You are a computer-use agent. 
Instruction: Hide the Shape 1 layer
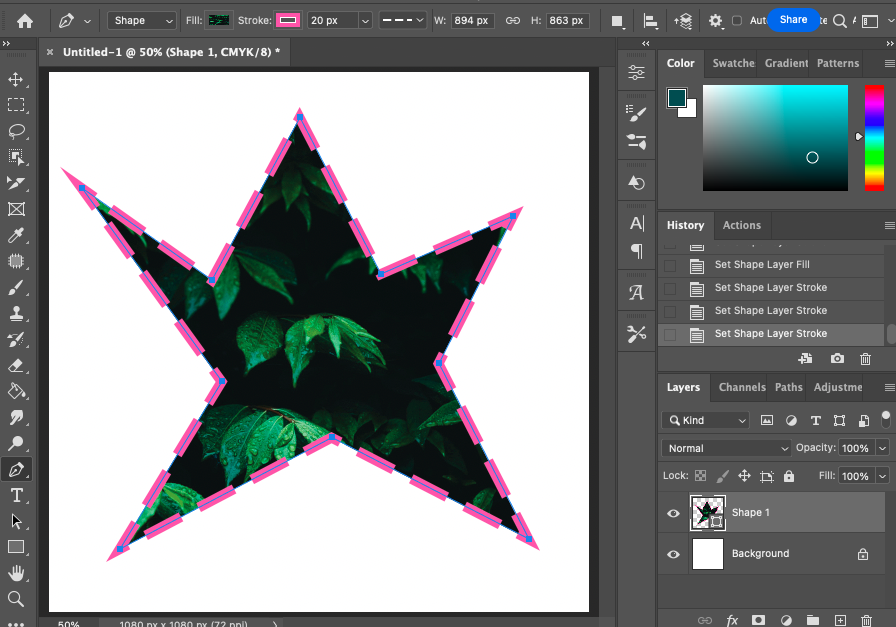pos(673,513)
